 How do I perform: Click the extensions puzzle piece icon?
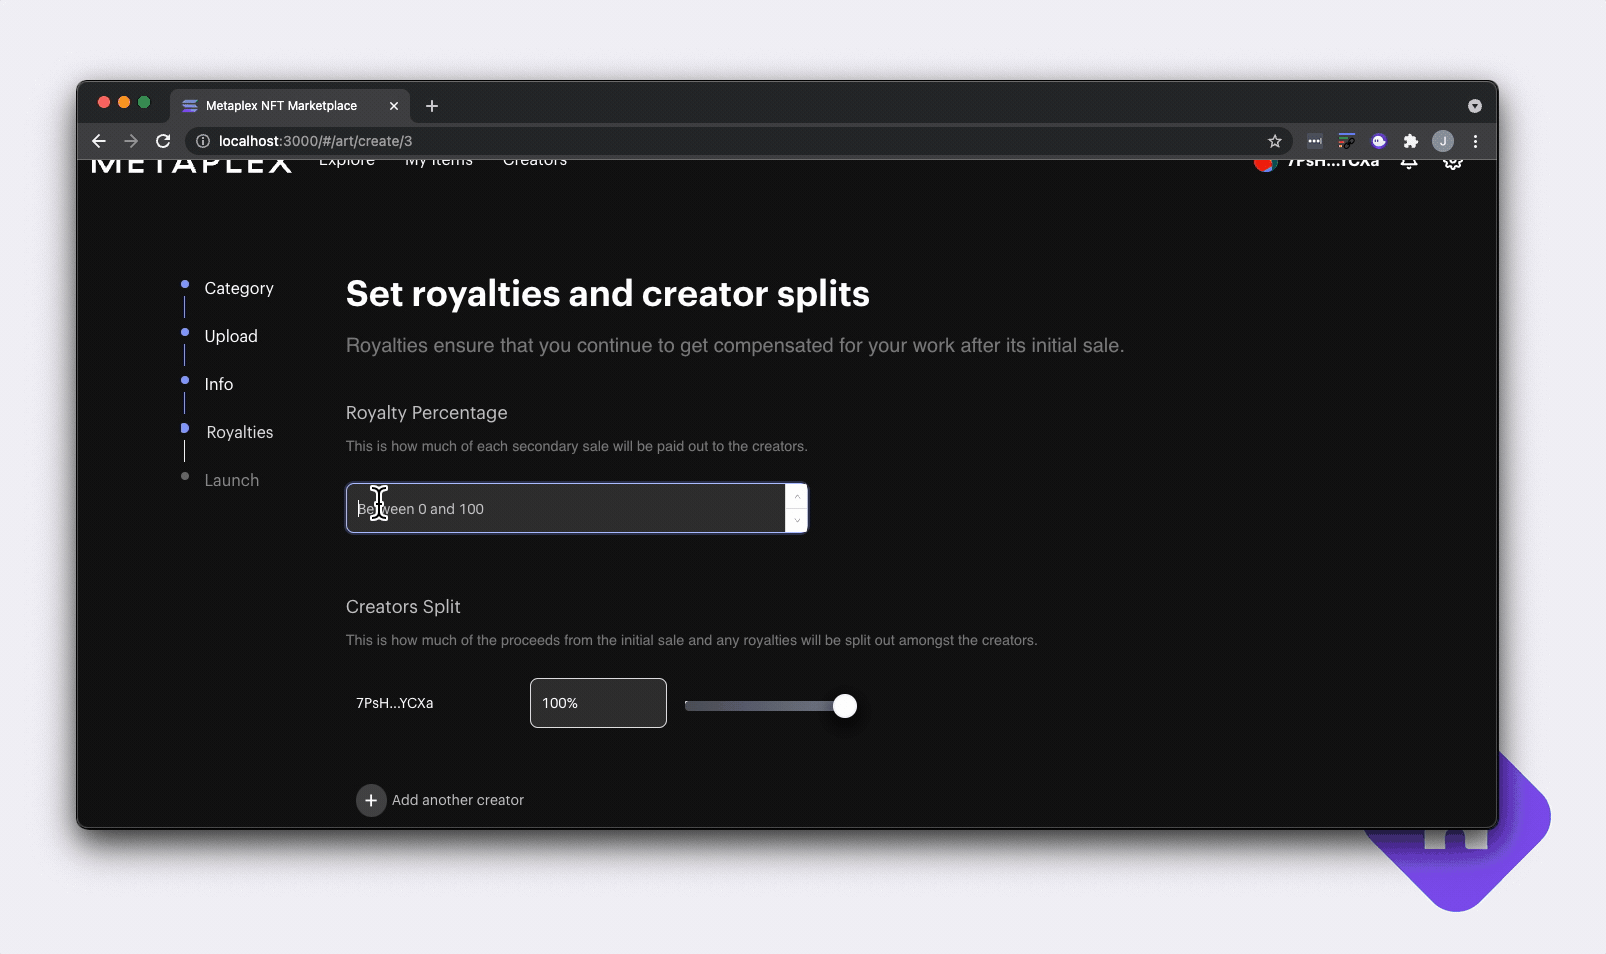pos(1411,141)
